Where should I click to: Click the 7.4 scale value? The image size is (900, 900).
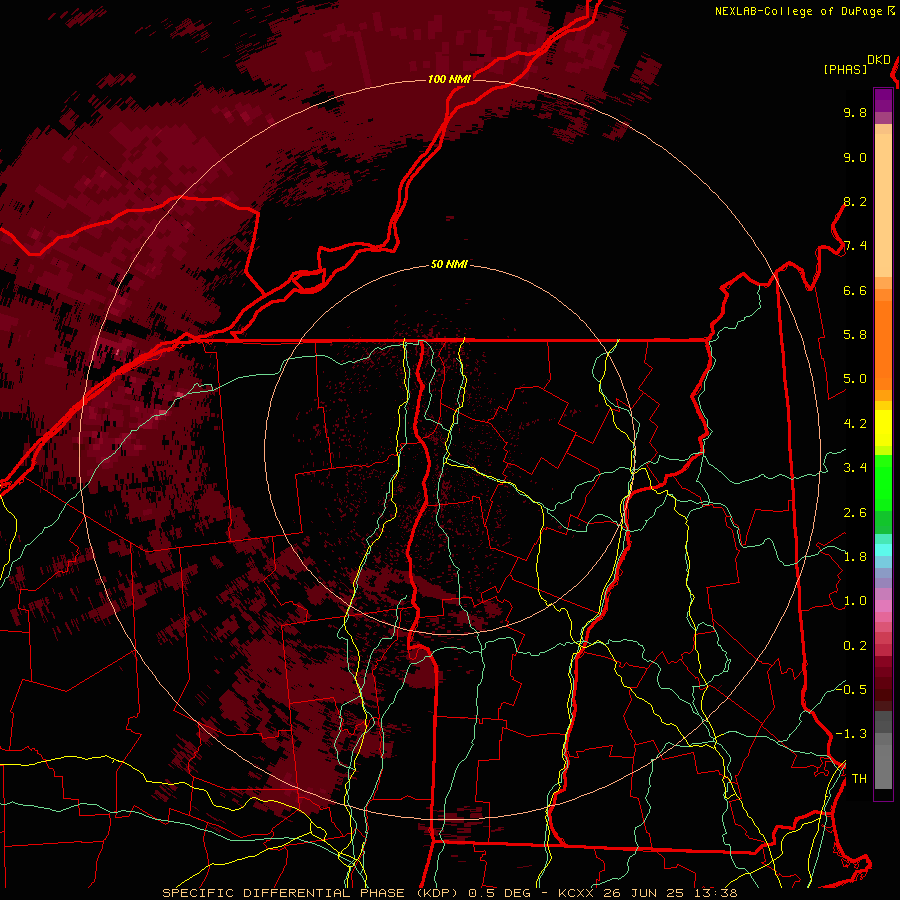click(855, 246)
